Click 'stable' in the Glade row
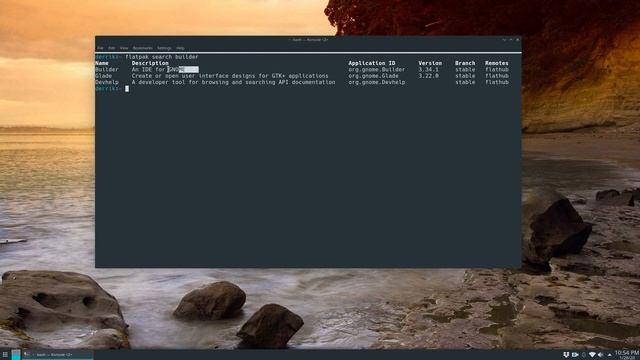The width and height of the screenshot is (640, 360). pos(465,76)
